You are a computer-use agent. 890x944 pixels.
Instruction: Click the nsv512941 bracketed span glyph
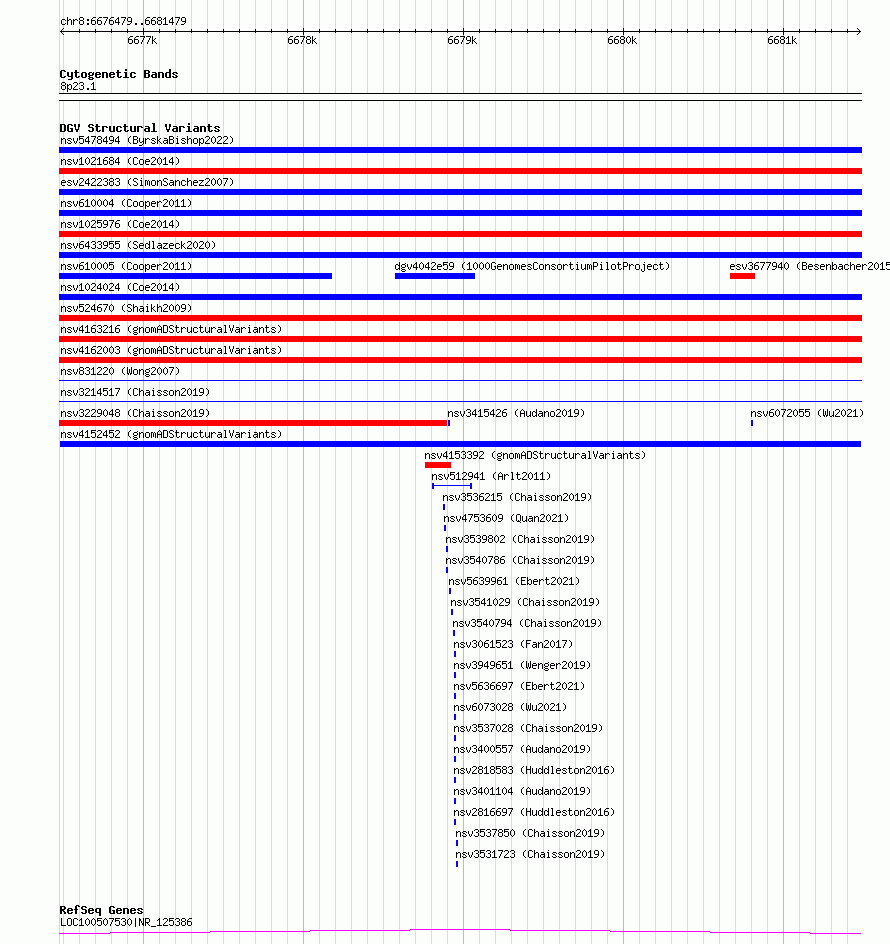(452, 486)
